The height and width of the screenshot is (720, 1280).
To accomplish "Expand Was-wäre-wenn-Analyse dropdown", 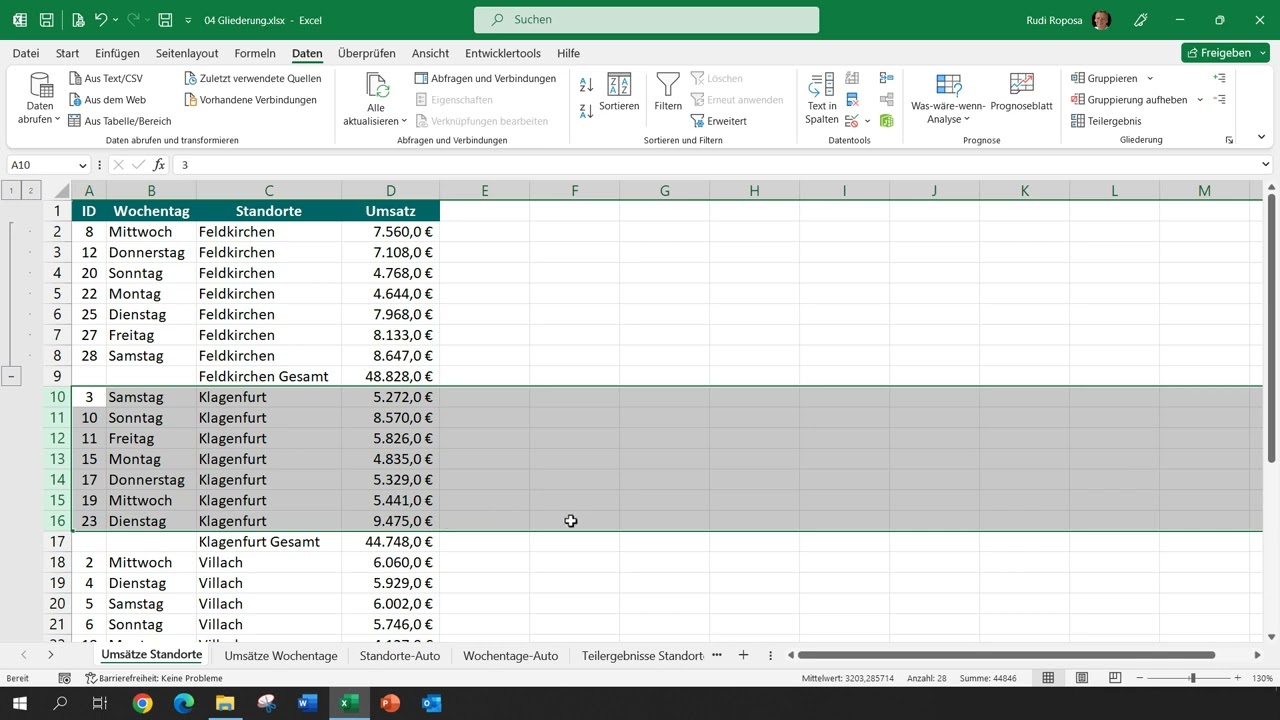I will pos(967,120).
